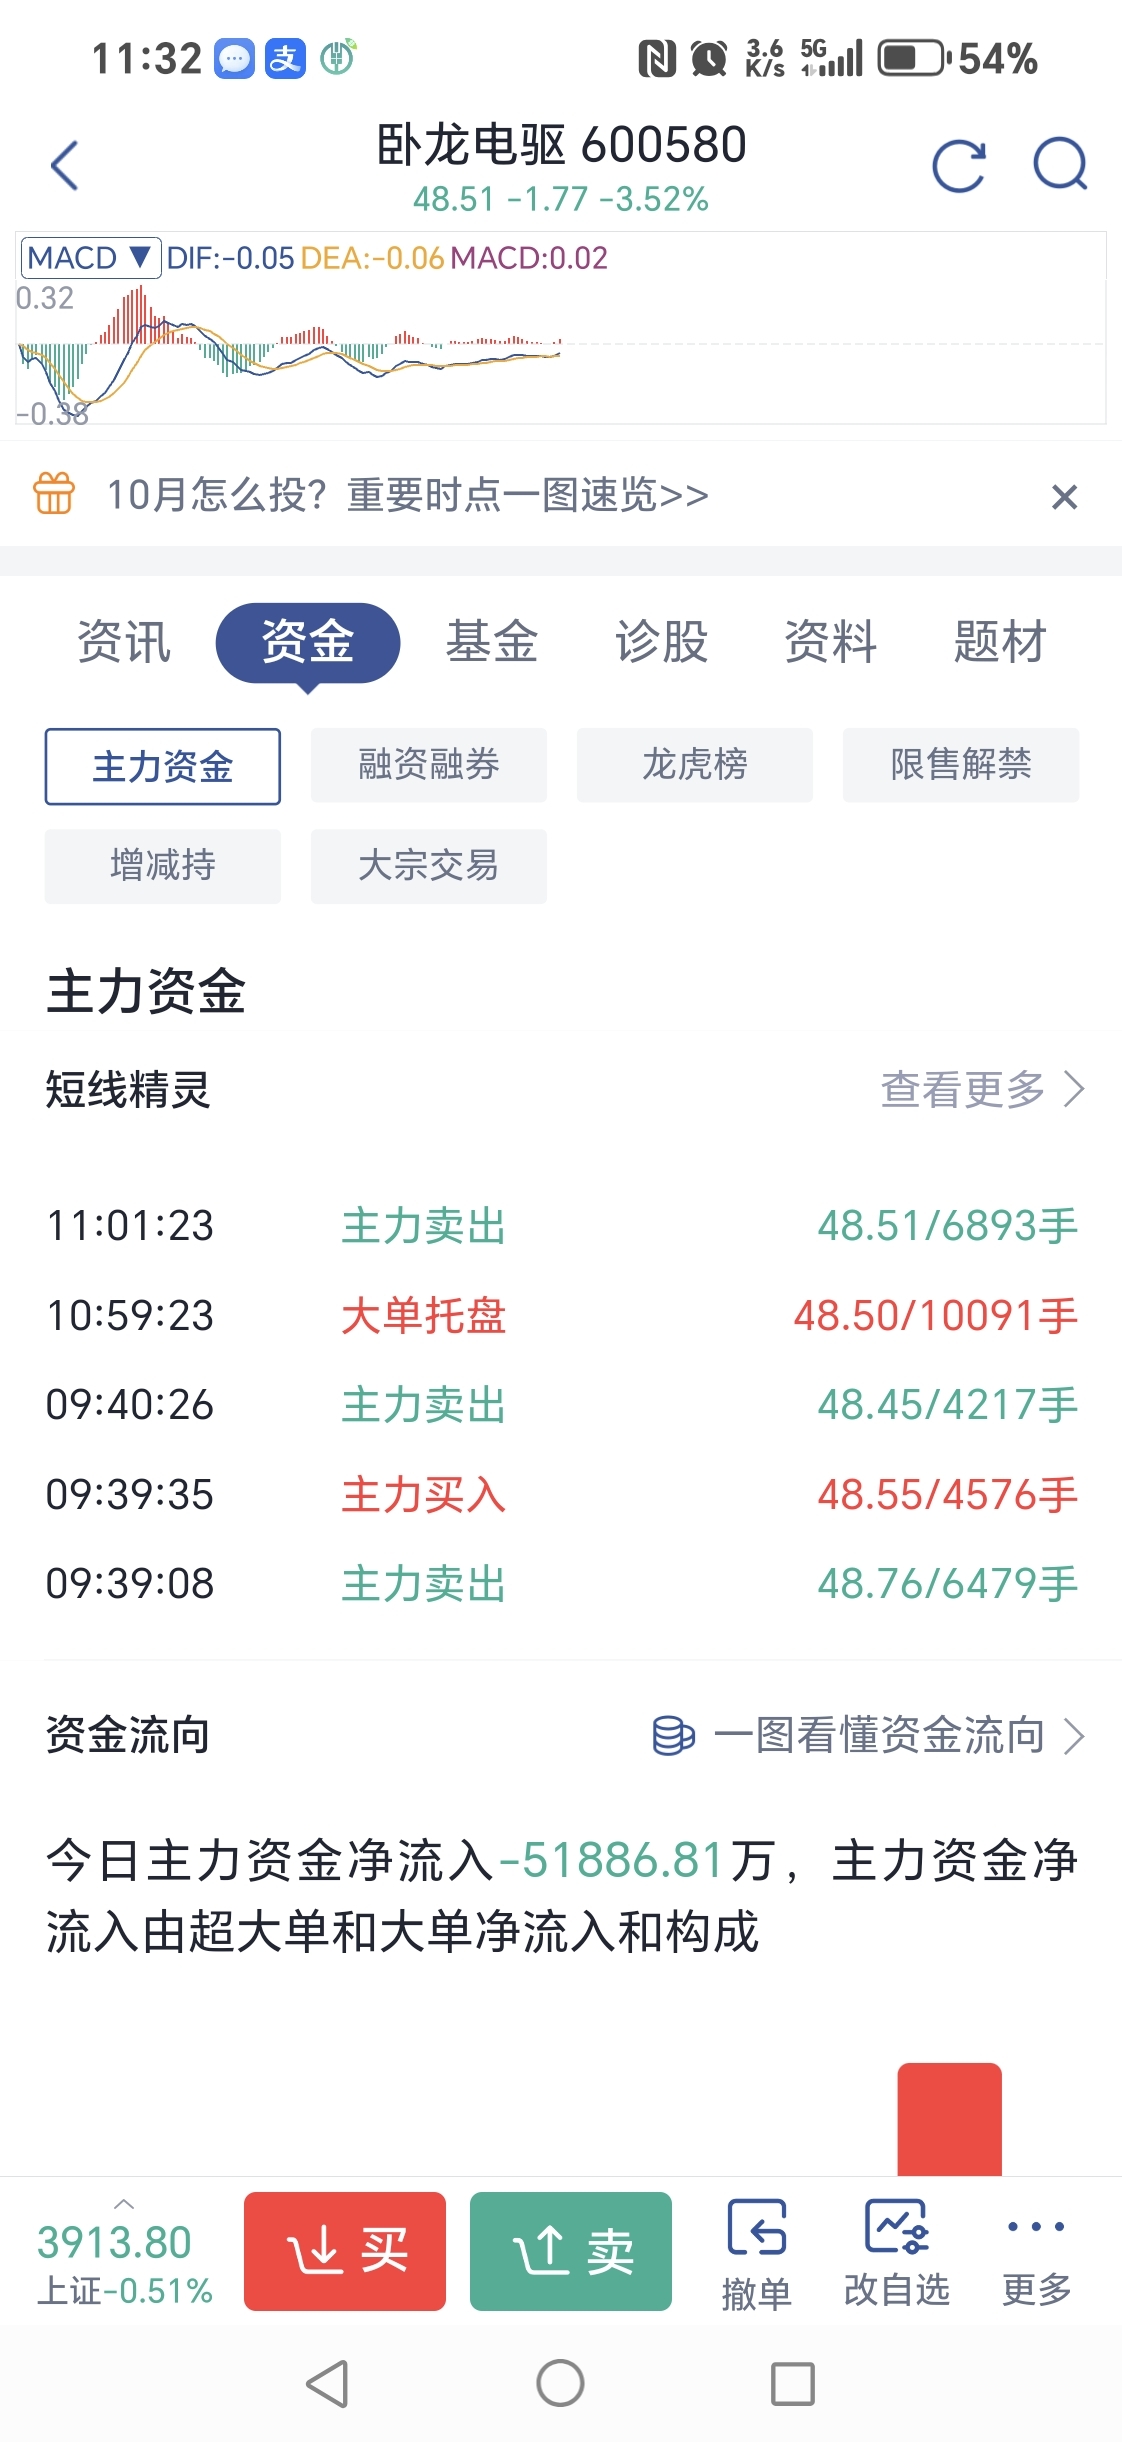Expand 查看更多 for 短线精灵
This screenshot has width=1122, height=2442.
pos(981,1089)
